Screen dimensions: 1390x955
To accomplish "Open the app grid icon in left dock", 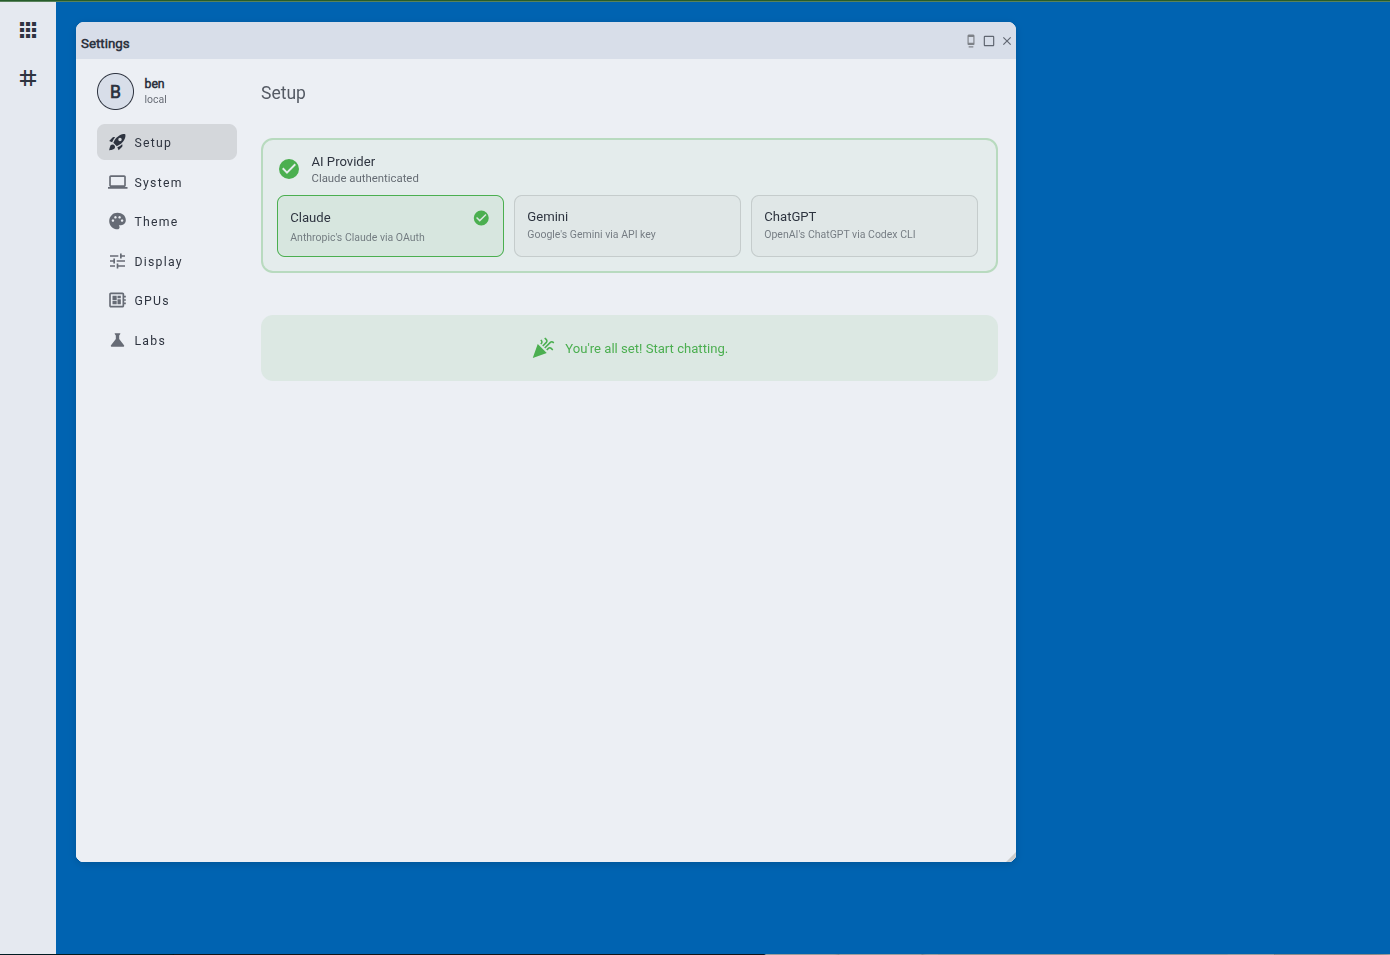I will coord(28,29).
